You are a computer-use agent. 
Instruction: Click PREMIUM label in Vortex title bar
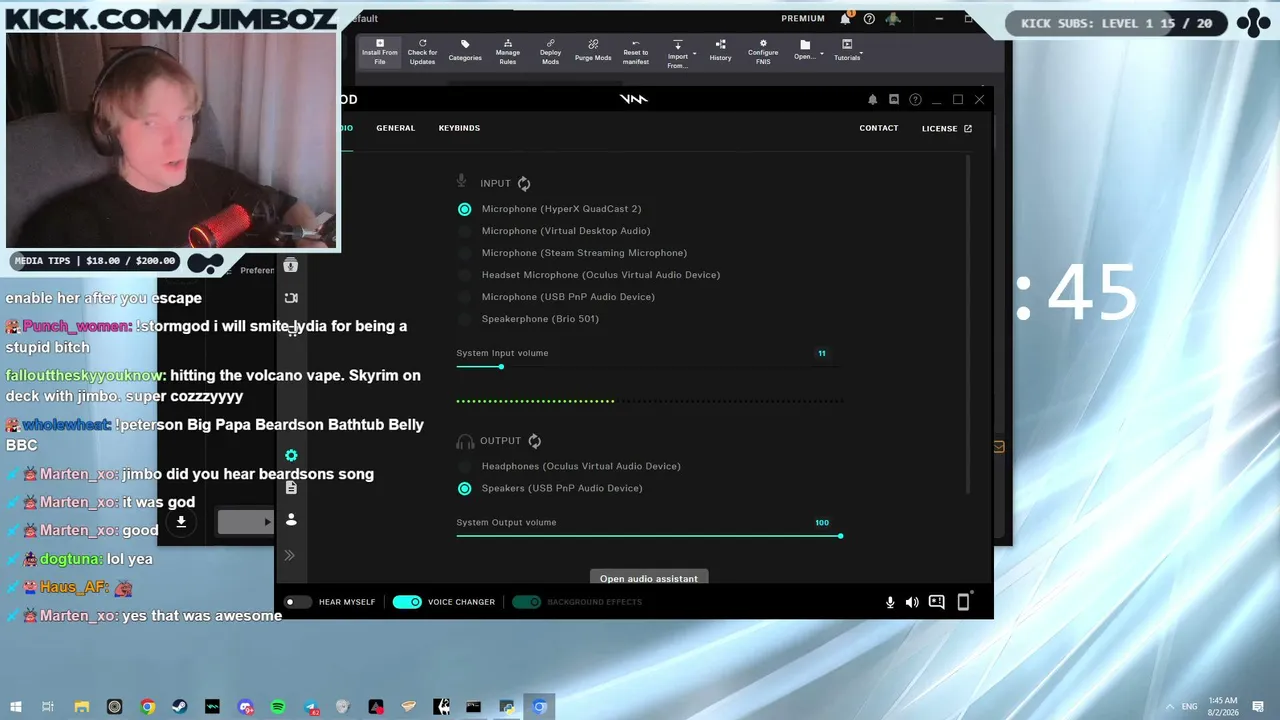(x=803, y=18)
